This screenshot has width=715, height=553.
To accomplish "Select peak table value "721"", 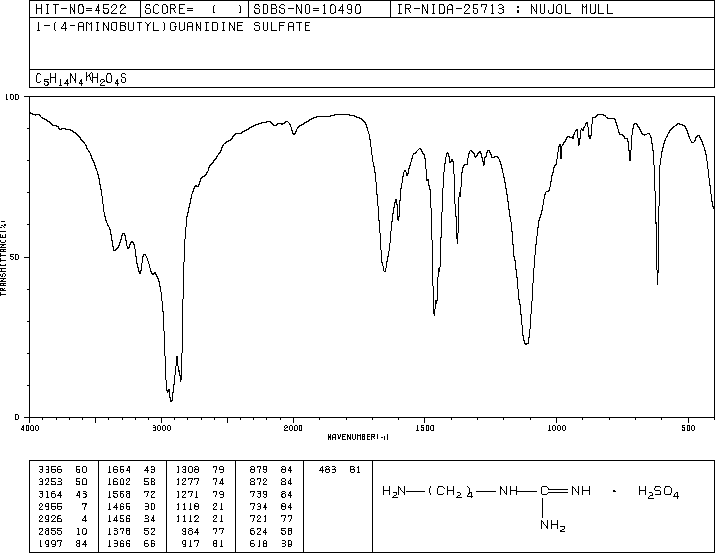I will pos(259,519).
